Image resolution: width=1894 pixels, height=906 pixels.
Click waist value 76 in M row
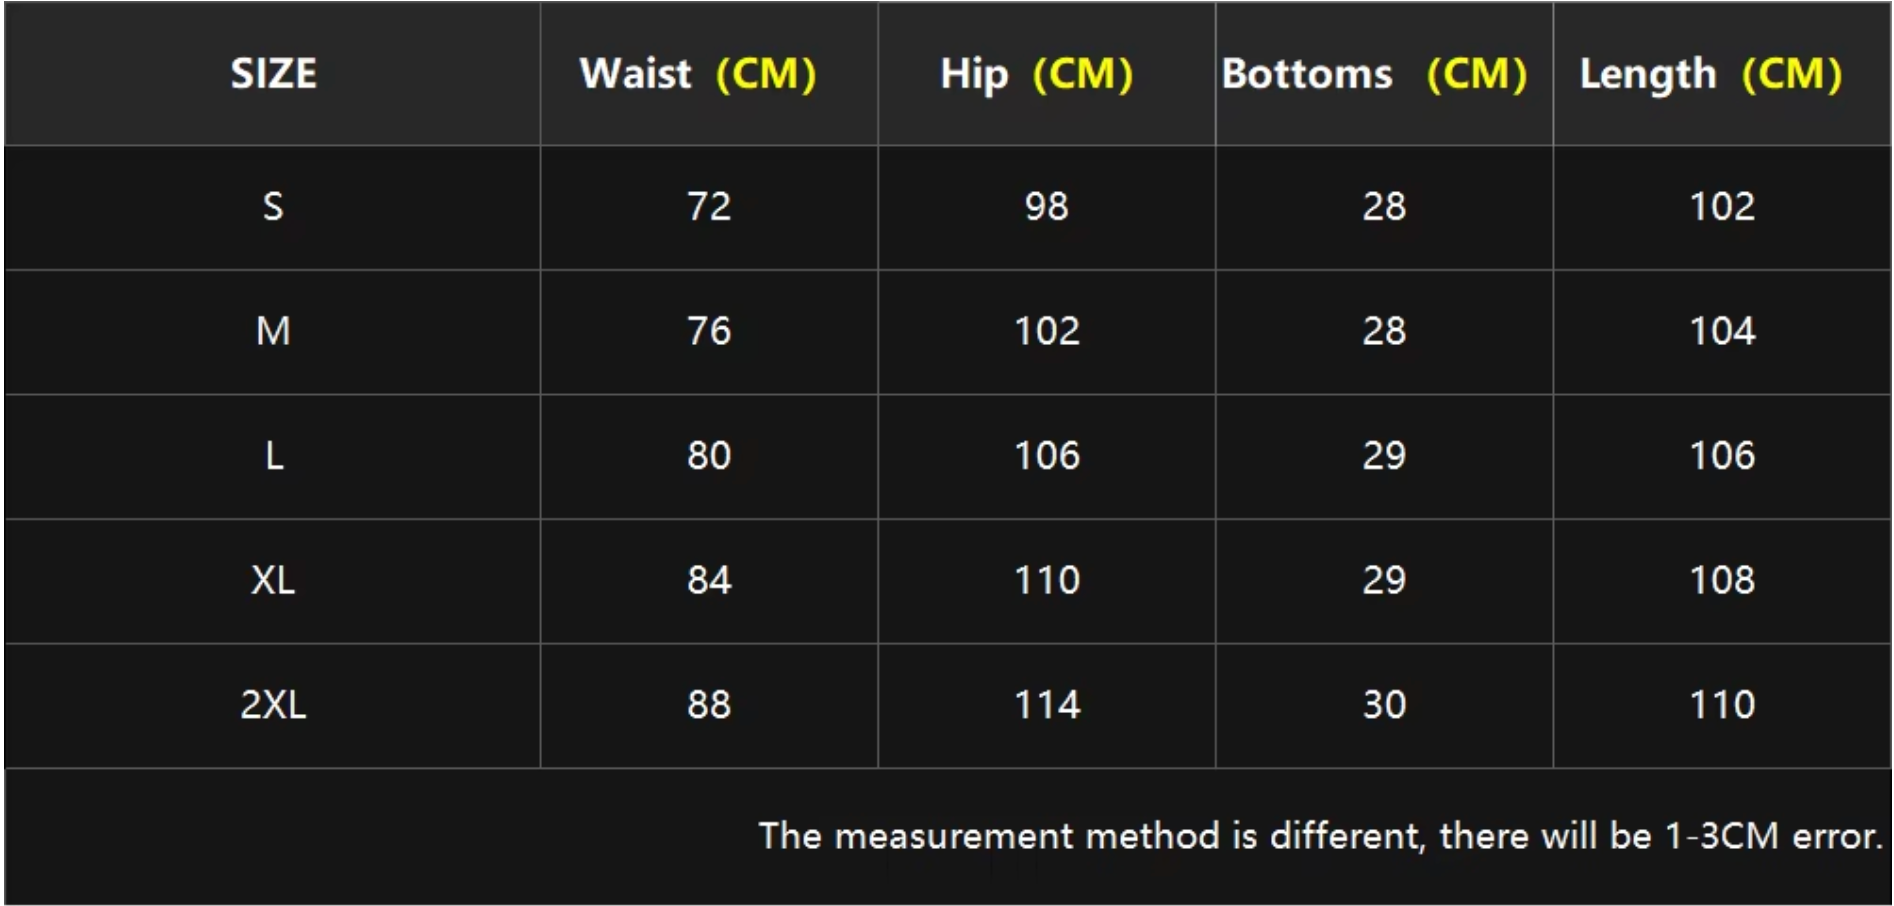[709, 331]
